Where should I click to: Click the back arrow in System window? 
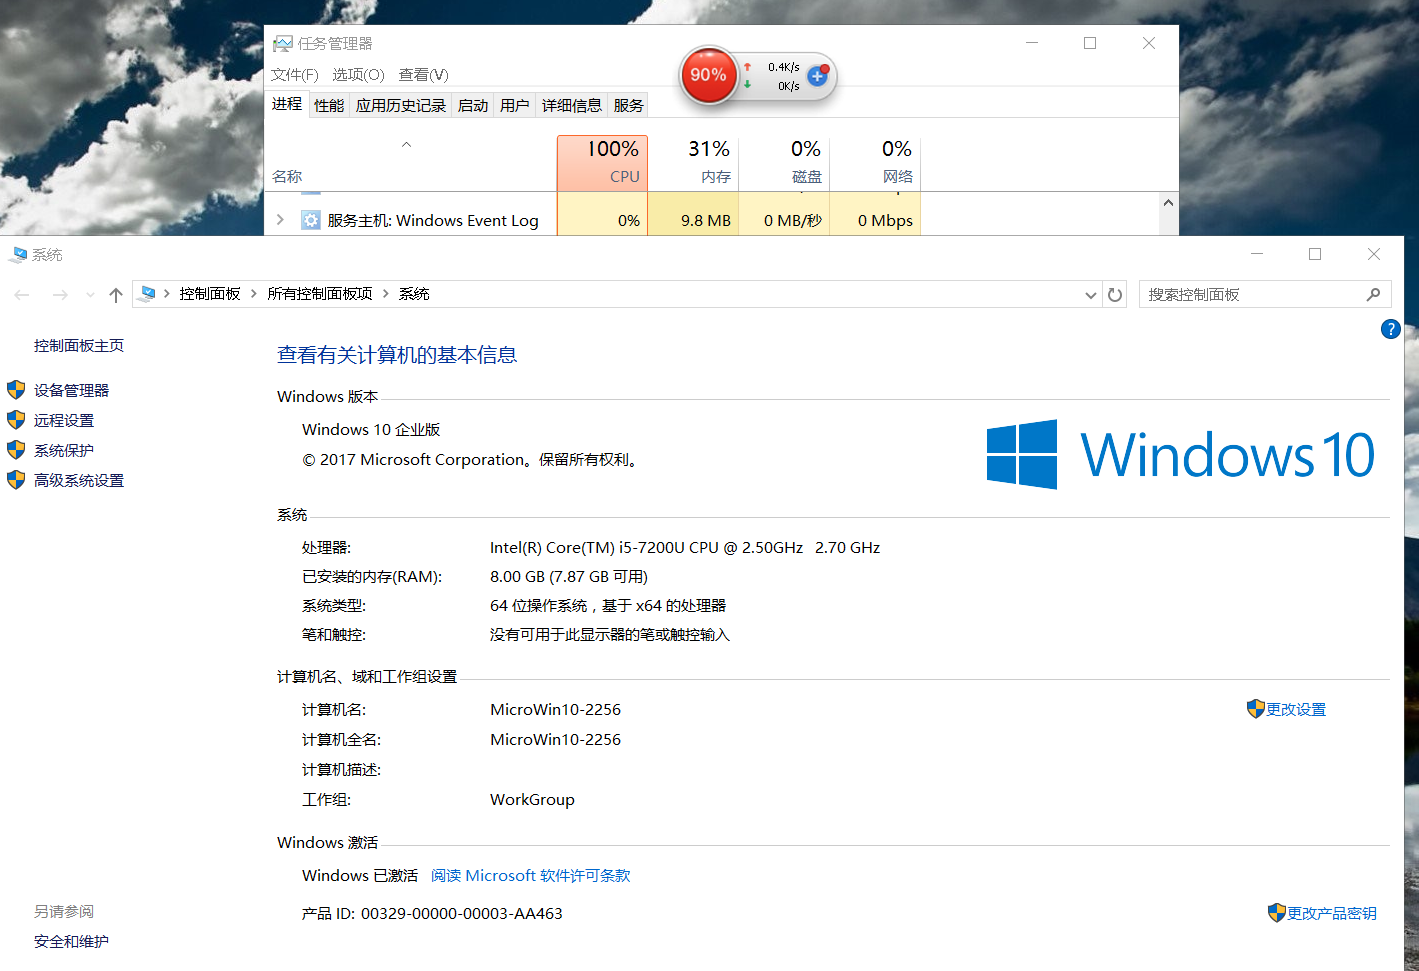click(x=22, y=295)
